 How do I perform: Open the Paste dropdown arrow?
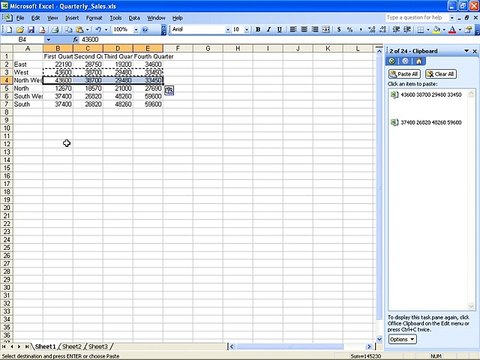(87, 30)
